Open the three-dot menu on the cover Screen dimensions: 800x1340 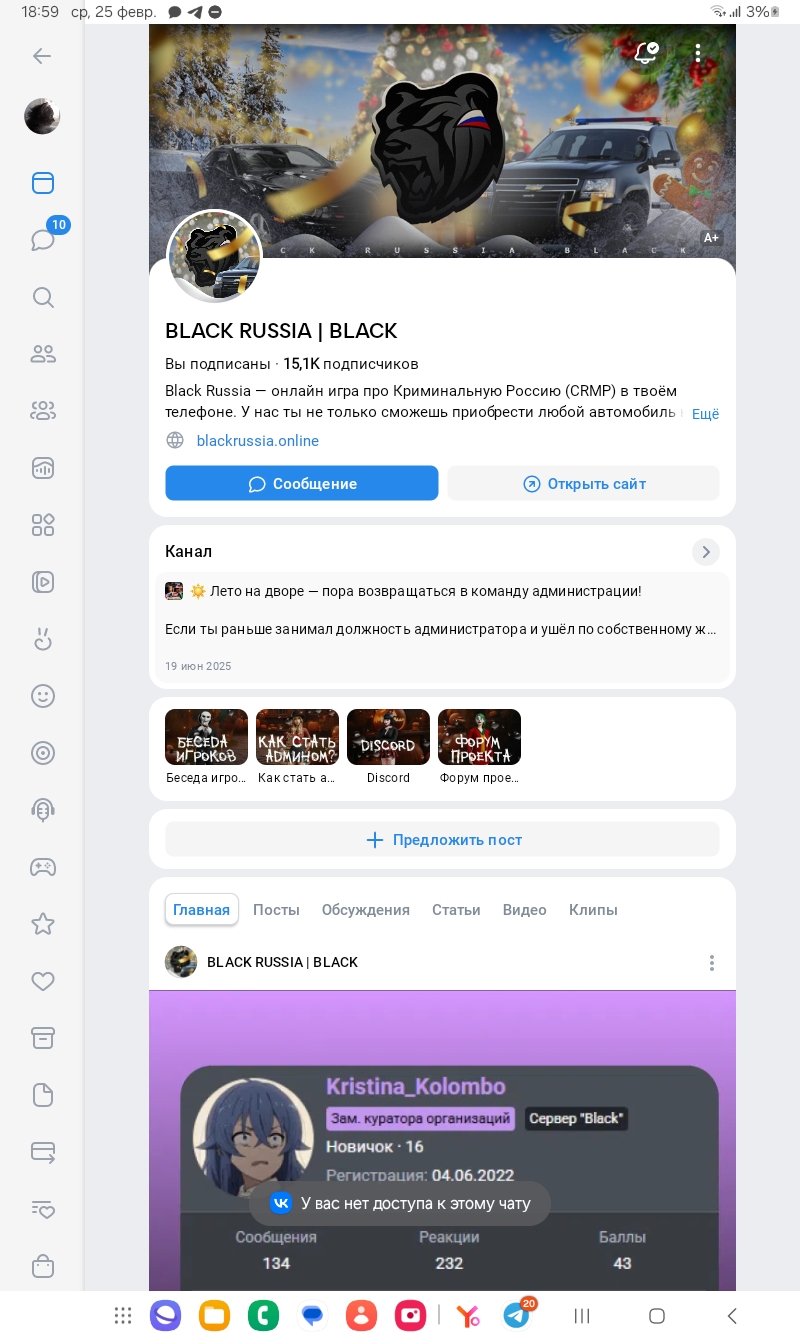tap(698, 53)
